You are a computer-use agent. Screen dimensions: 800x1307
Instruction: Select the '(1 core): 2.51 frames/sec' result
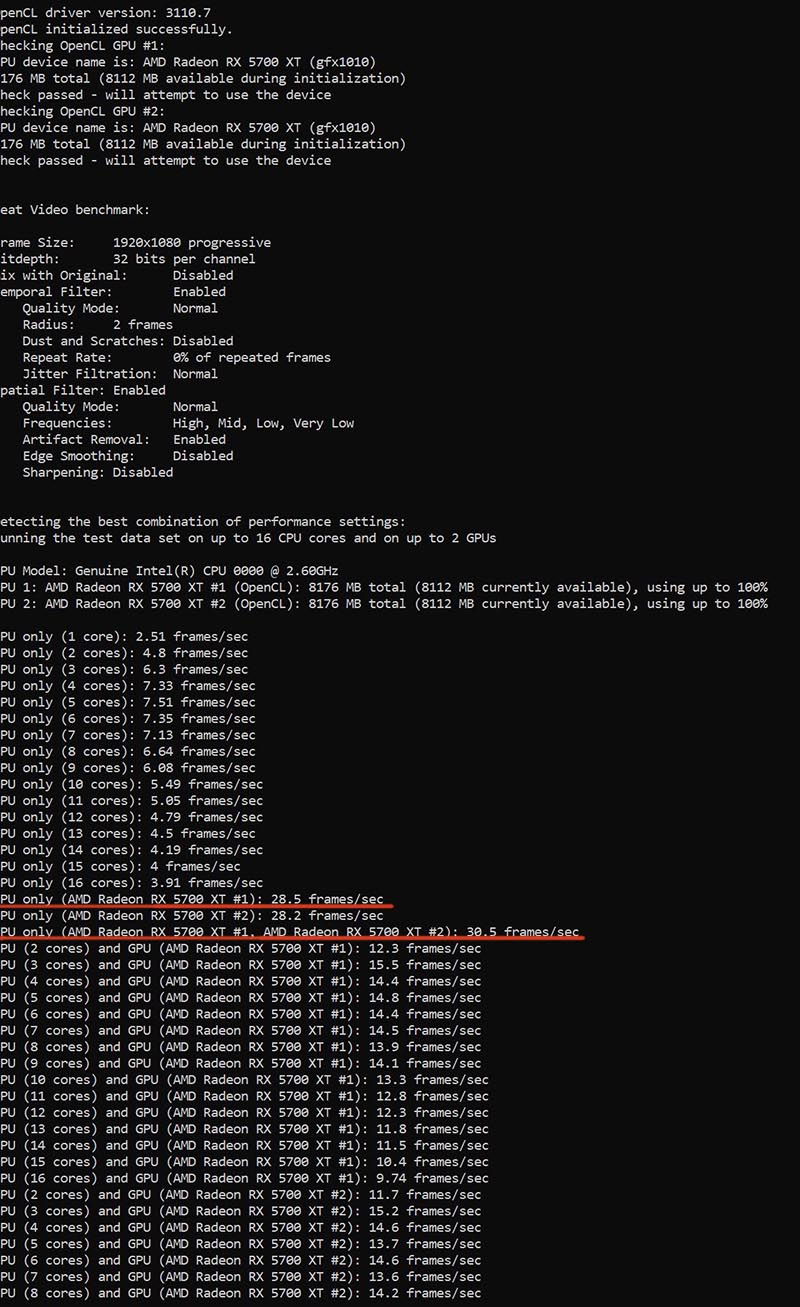pos(124,636)
